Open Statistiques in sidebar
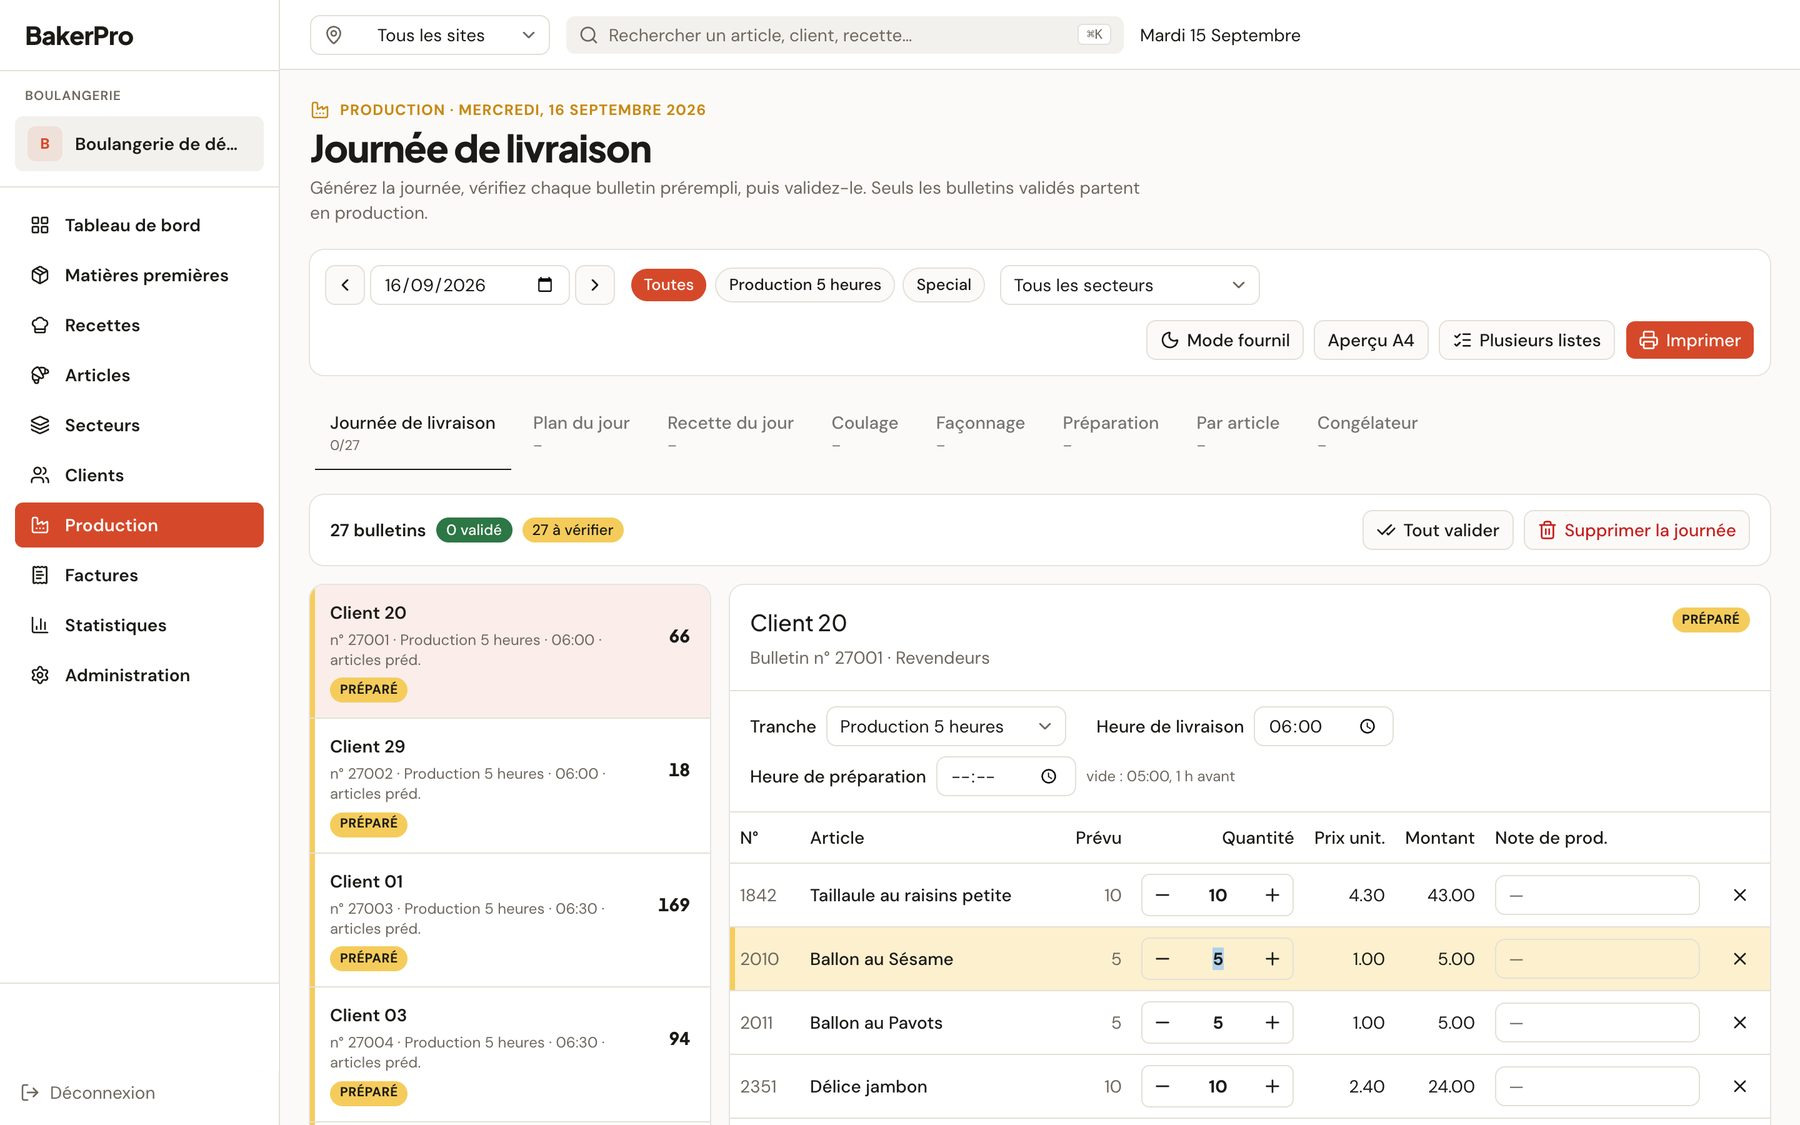Image resolution: width=1800 pixels, height=1125 pixels. (139, 625)
